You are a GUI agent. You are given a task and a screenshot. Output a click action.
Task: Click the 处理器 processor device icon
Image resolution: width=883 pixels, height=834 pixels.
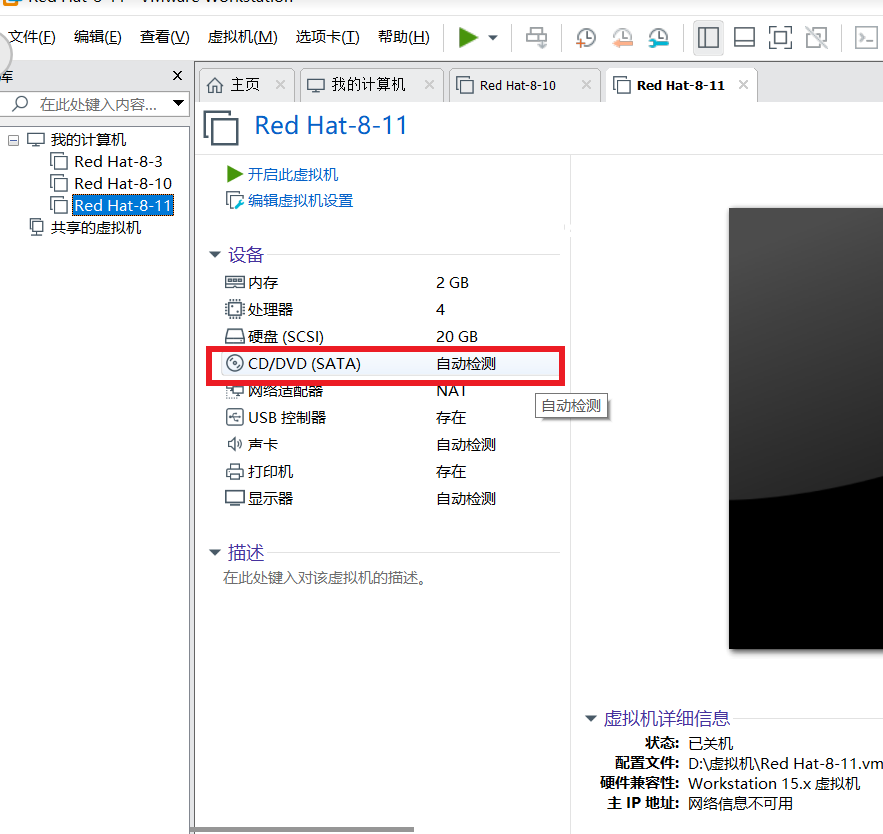(x=234, y=309)
